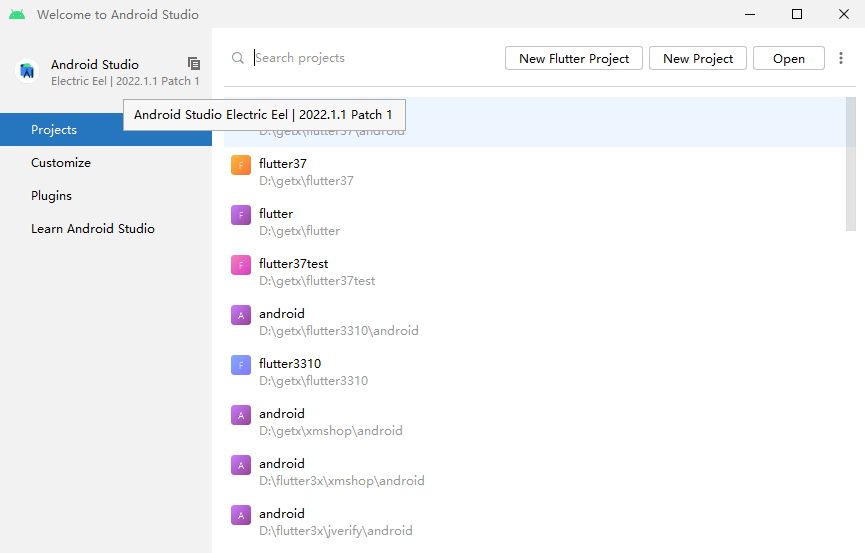Click the A icon for jverify\android project
This screenshot has width=865, height=553.
tap(241, 515)
